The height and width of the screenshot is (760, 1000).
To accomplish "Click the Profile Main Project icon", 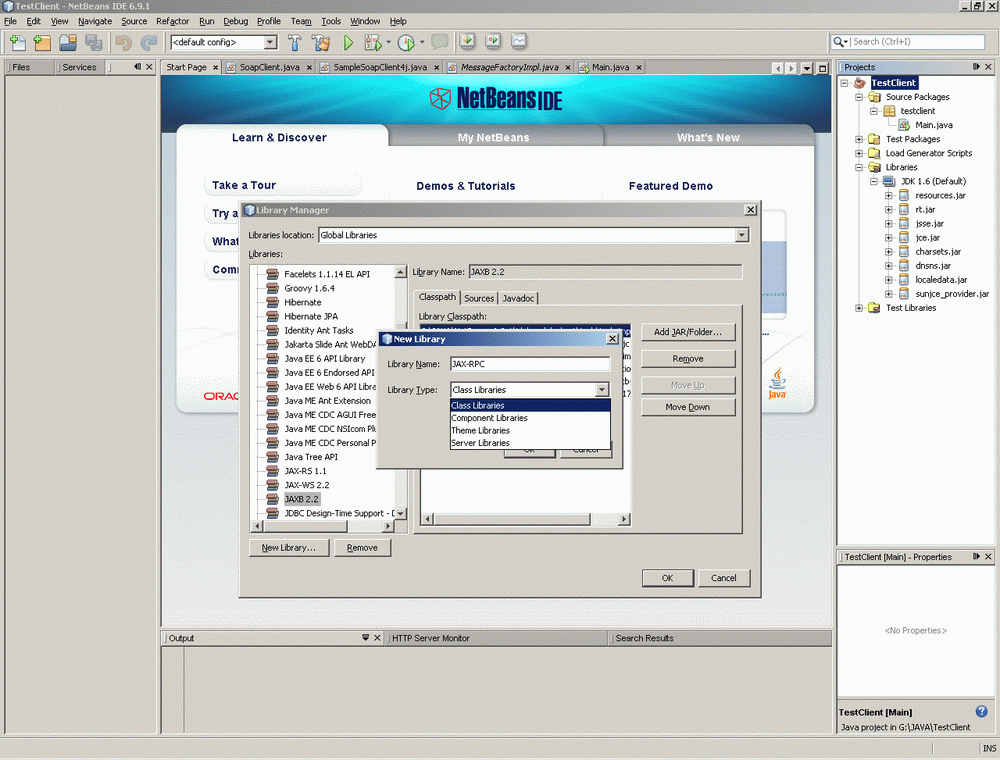I will pyautogui.click(x=406, y=43).
